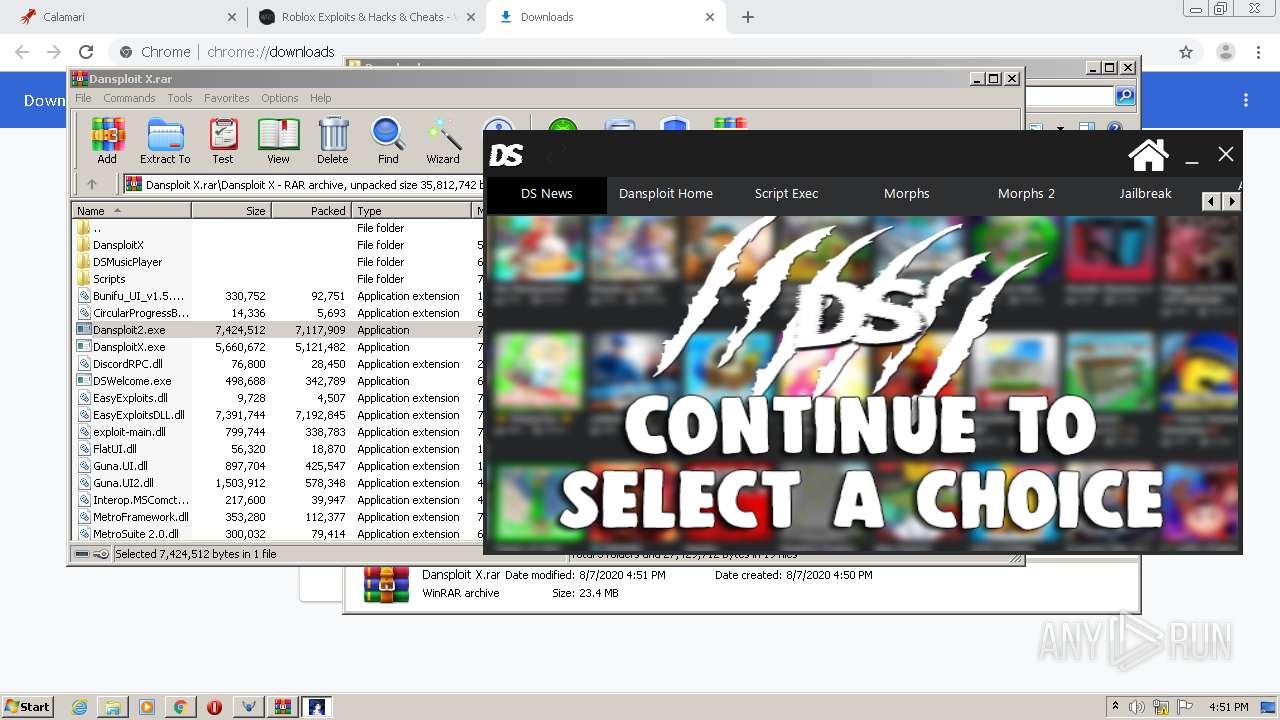
Task: Open the Morphs tab
Action: 907,194
